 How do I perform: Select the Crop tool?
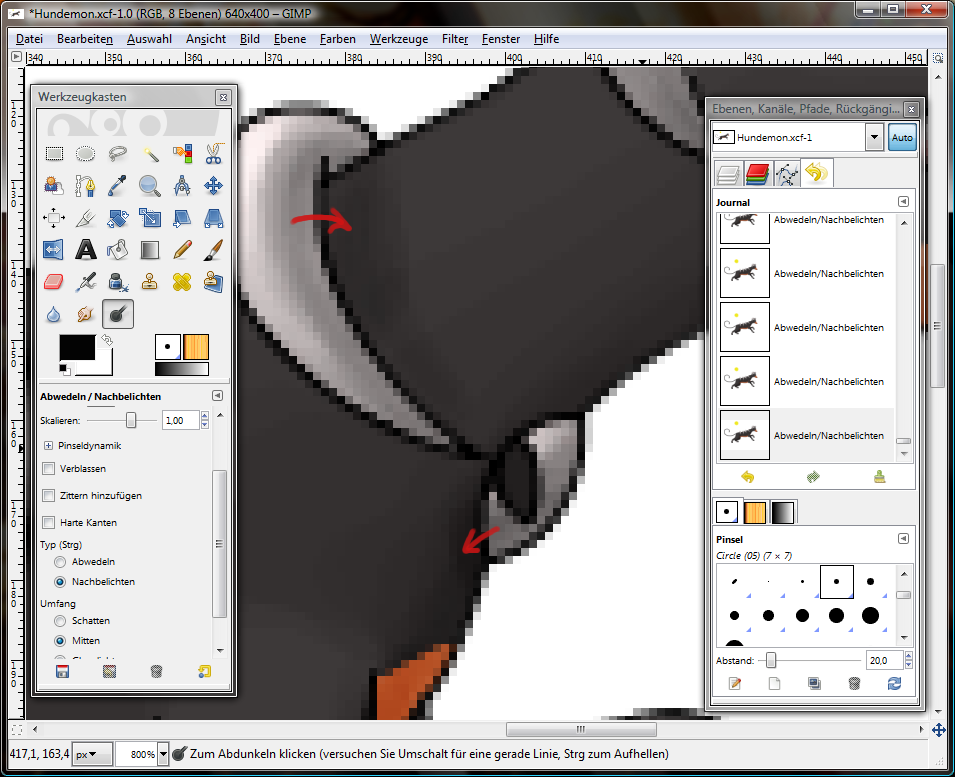tap(85, 217)
